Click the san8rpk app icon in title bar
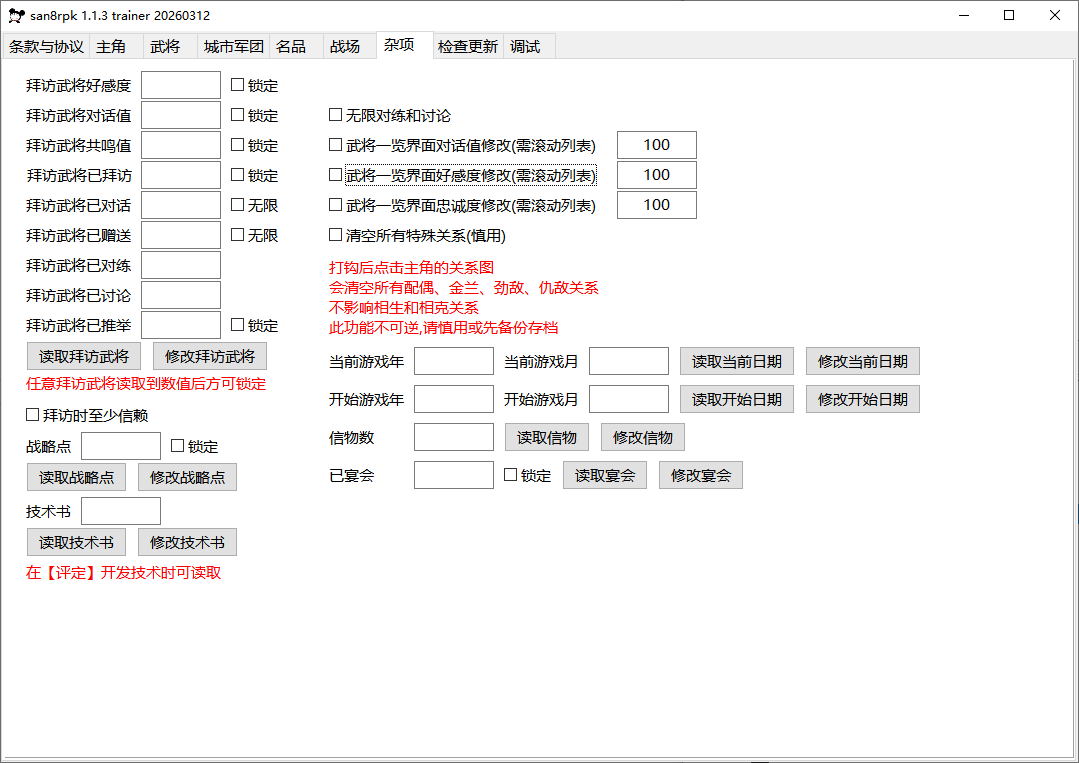Viewport: 1079px width, 763px height. (x=16, y=16)
